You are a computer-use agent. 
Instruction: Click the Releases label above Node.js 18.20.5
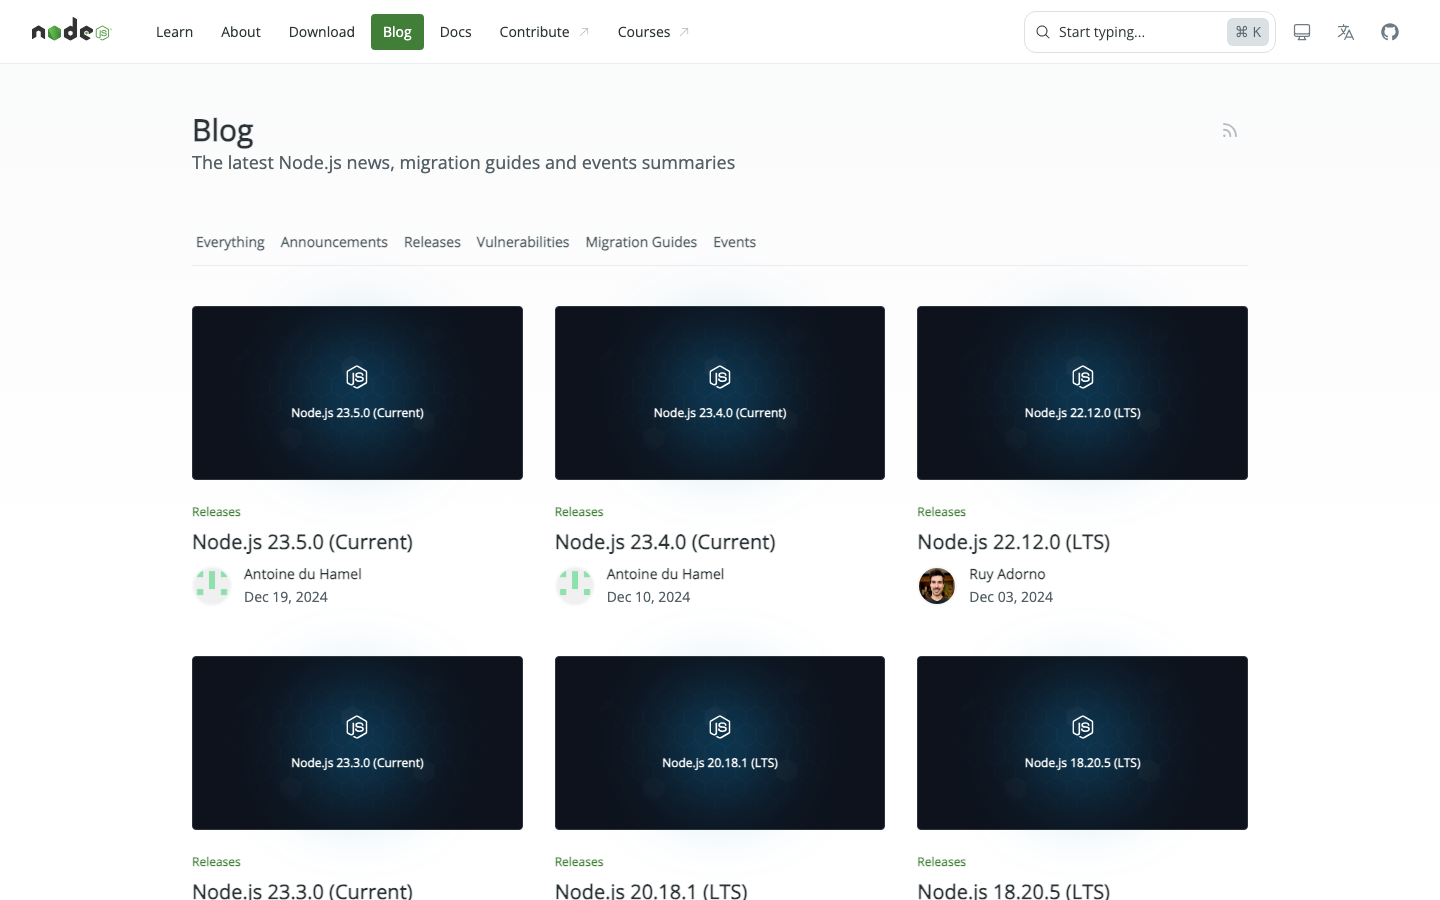[941, 862]
